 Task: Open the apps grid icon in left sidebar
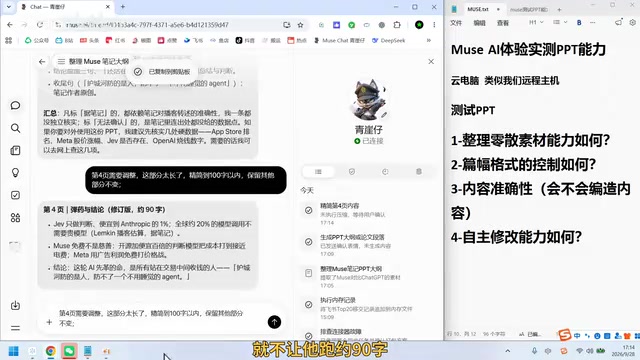point(16,218)
